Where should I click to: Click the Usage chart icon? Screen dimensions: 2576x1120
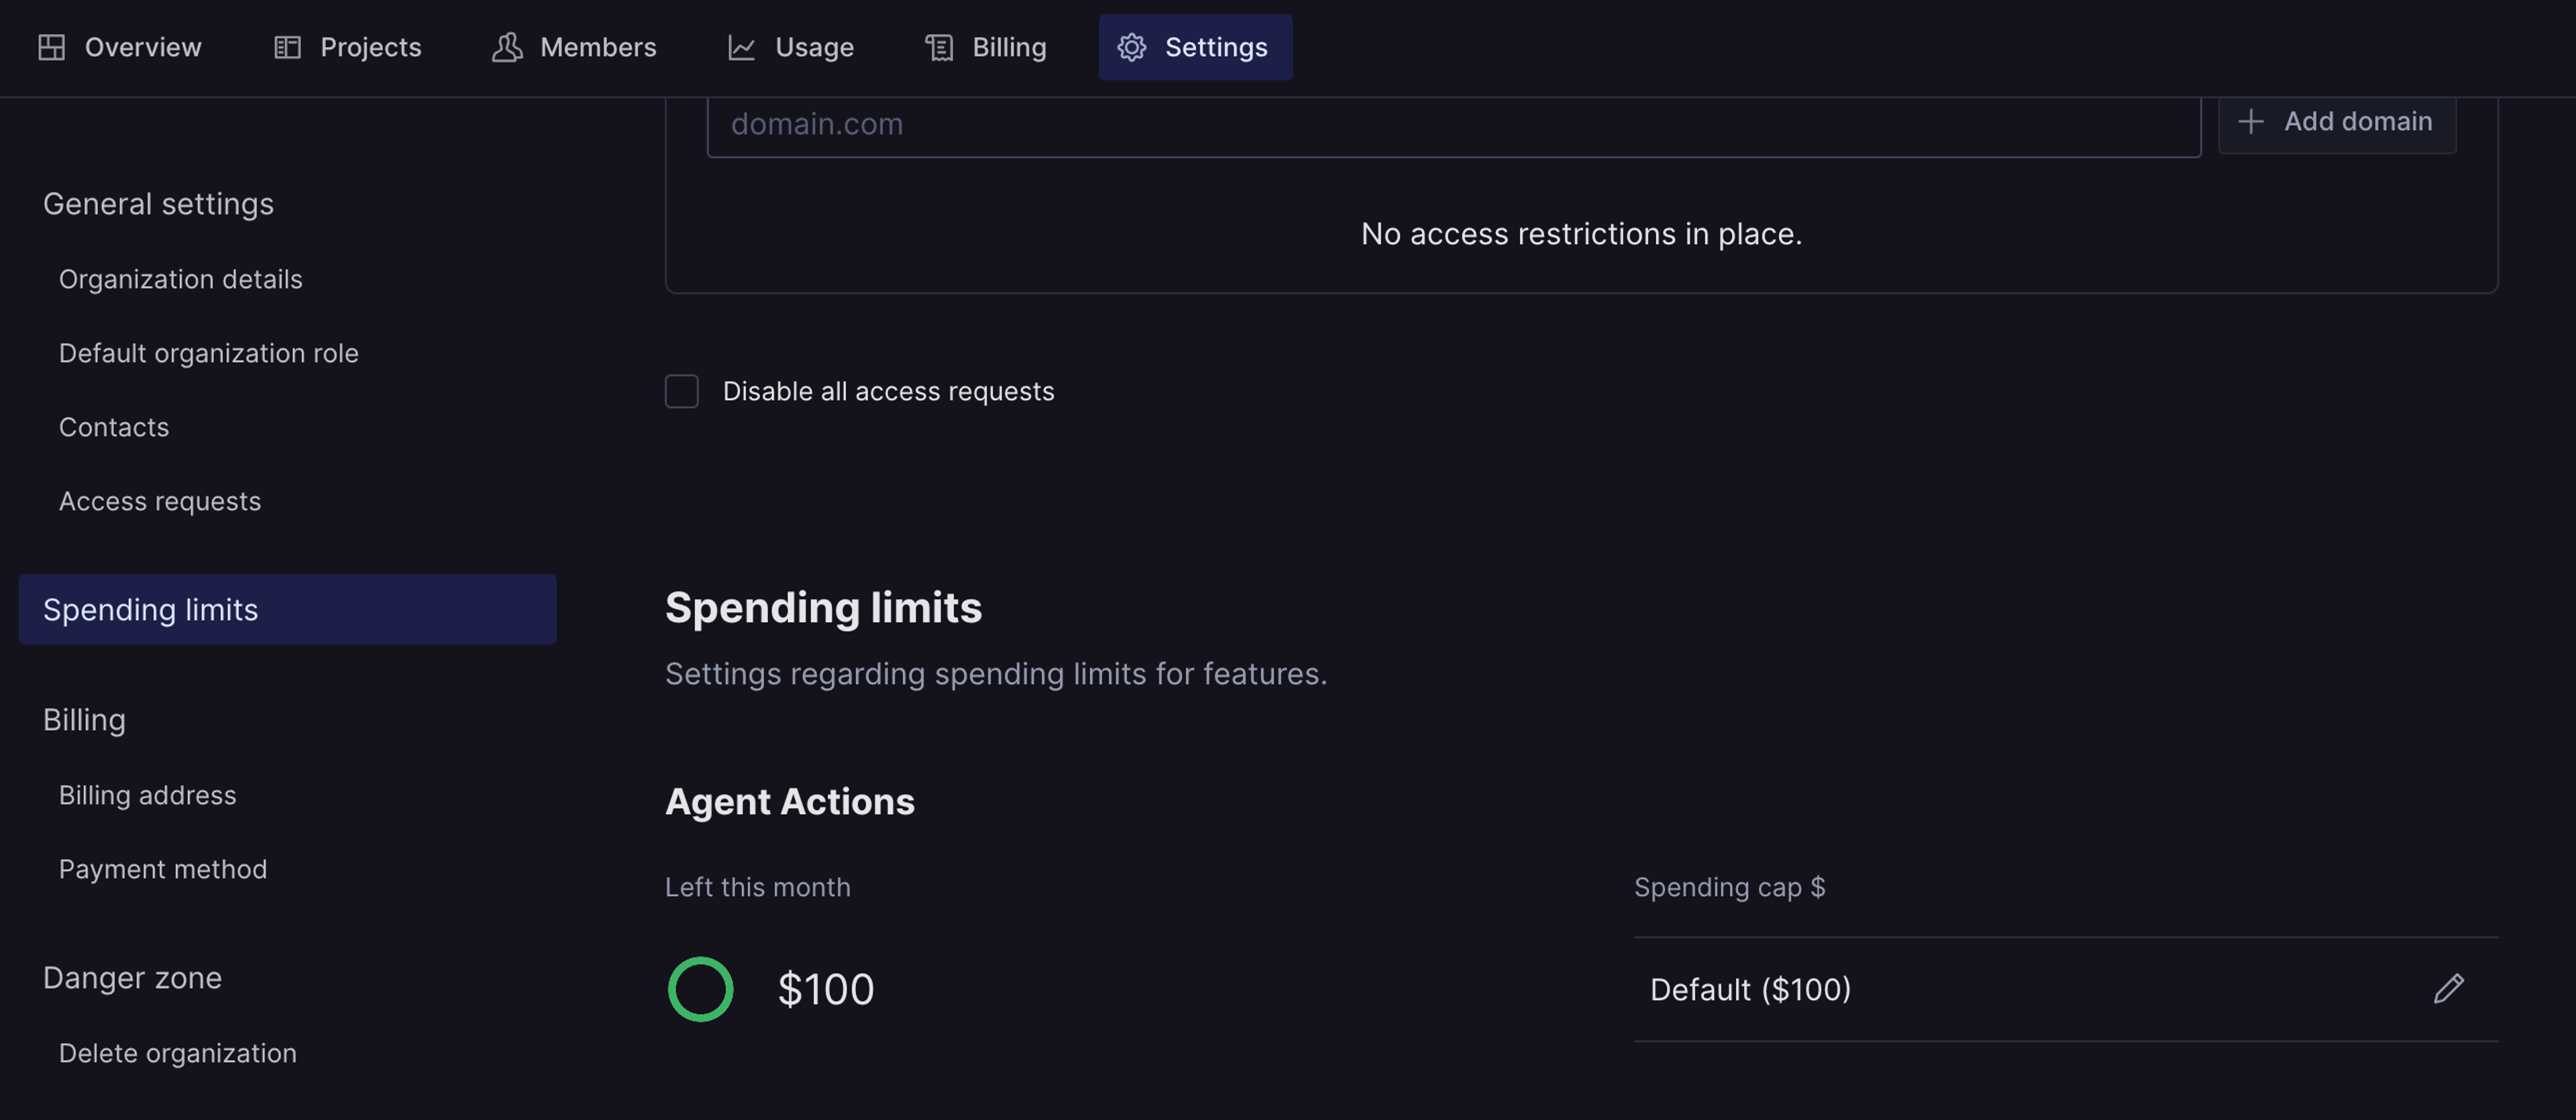tap(741, 47)
